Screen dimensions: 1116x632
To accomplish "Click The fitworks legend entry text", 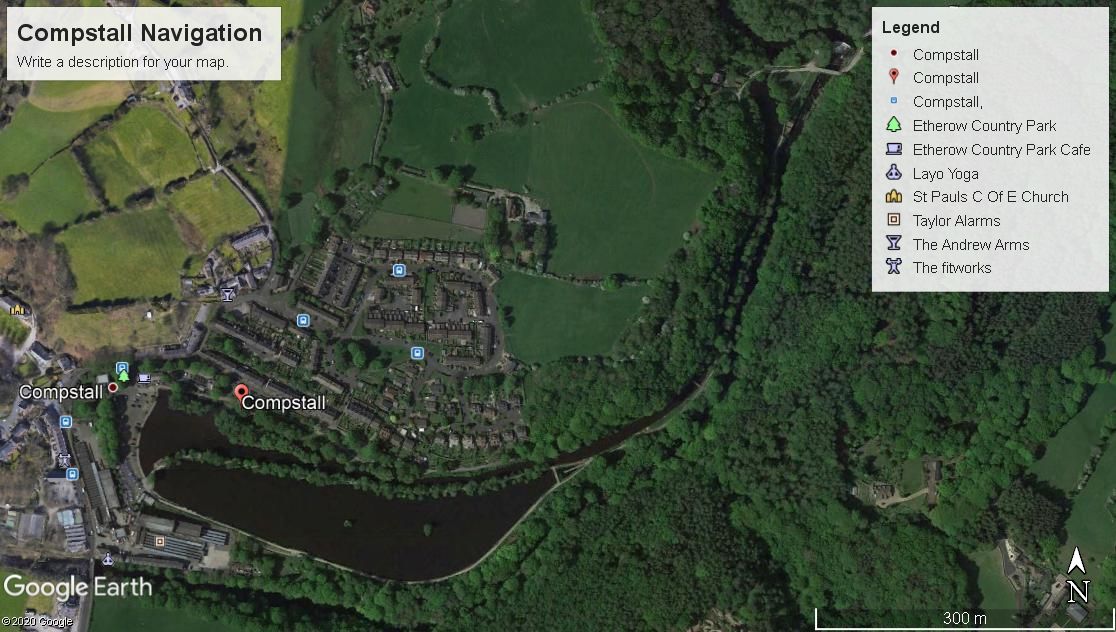I will (x=952, y=268).
